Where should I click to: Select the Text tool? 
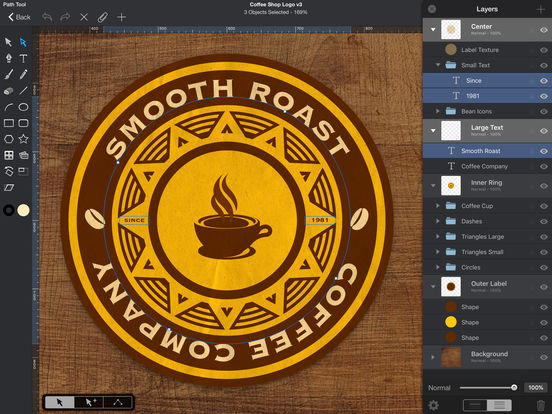coord(23,58)
